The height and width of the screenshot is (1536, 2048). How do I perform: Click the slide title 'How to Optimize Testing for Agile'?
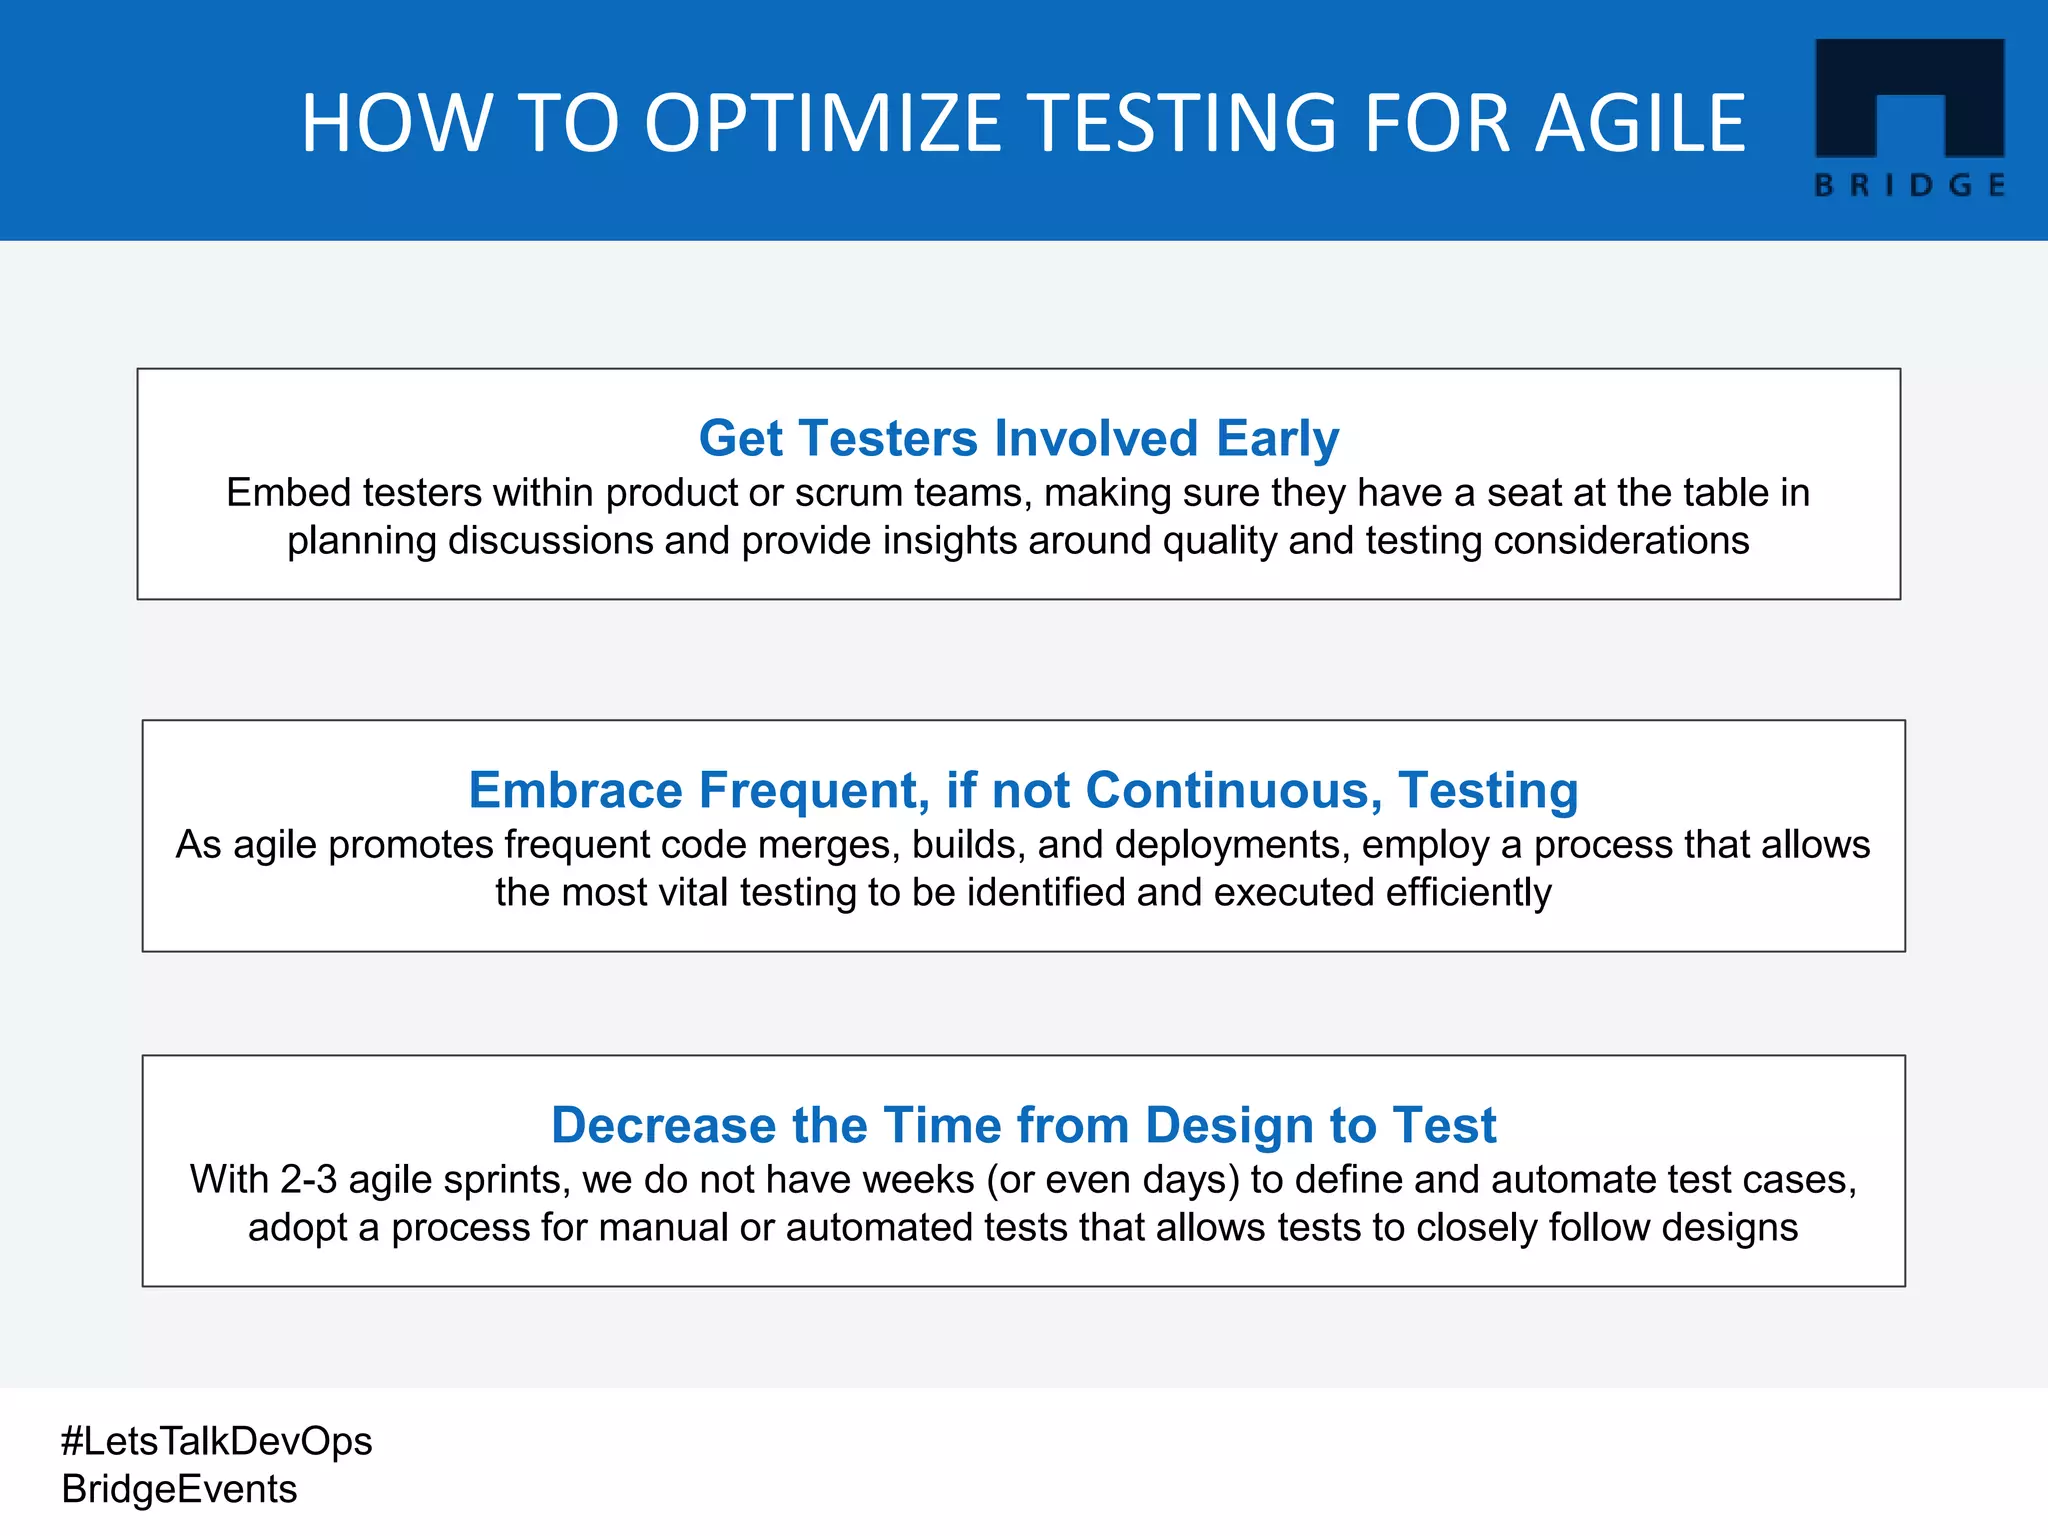click(1023, 123)
